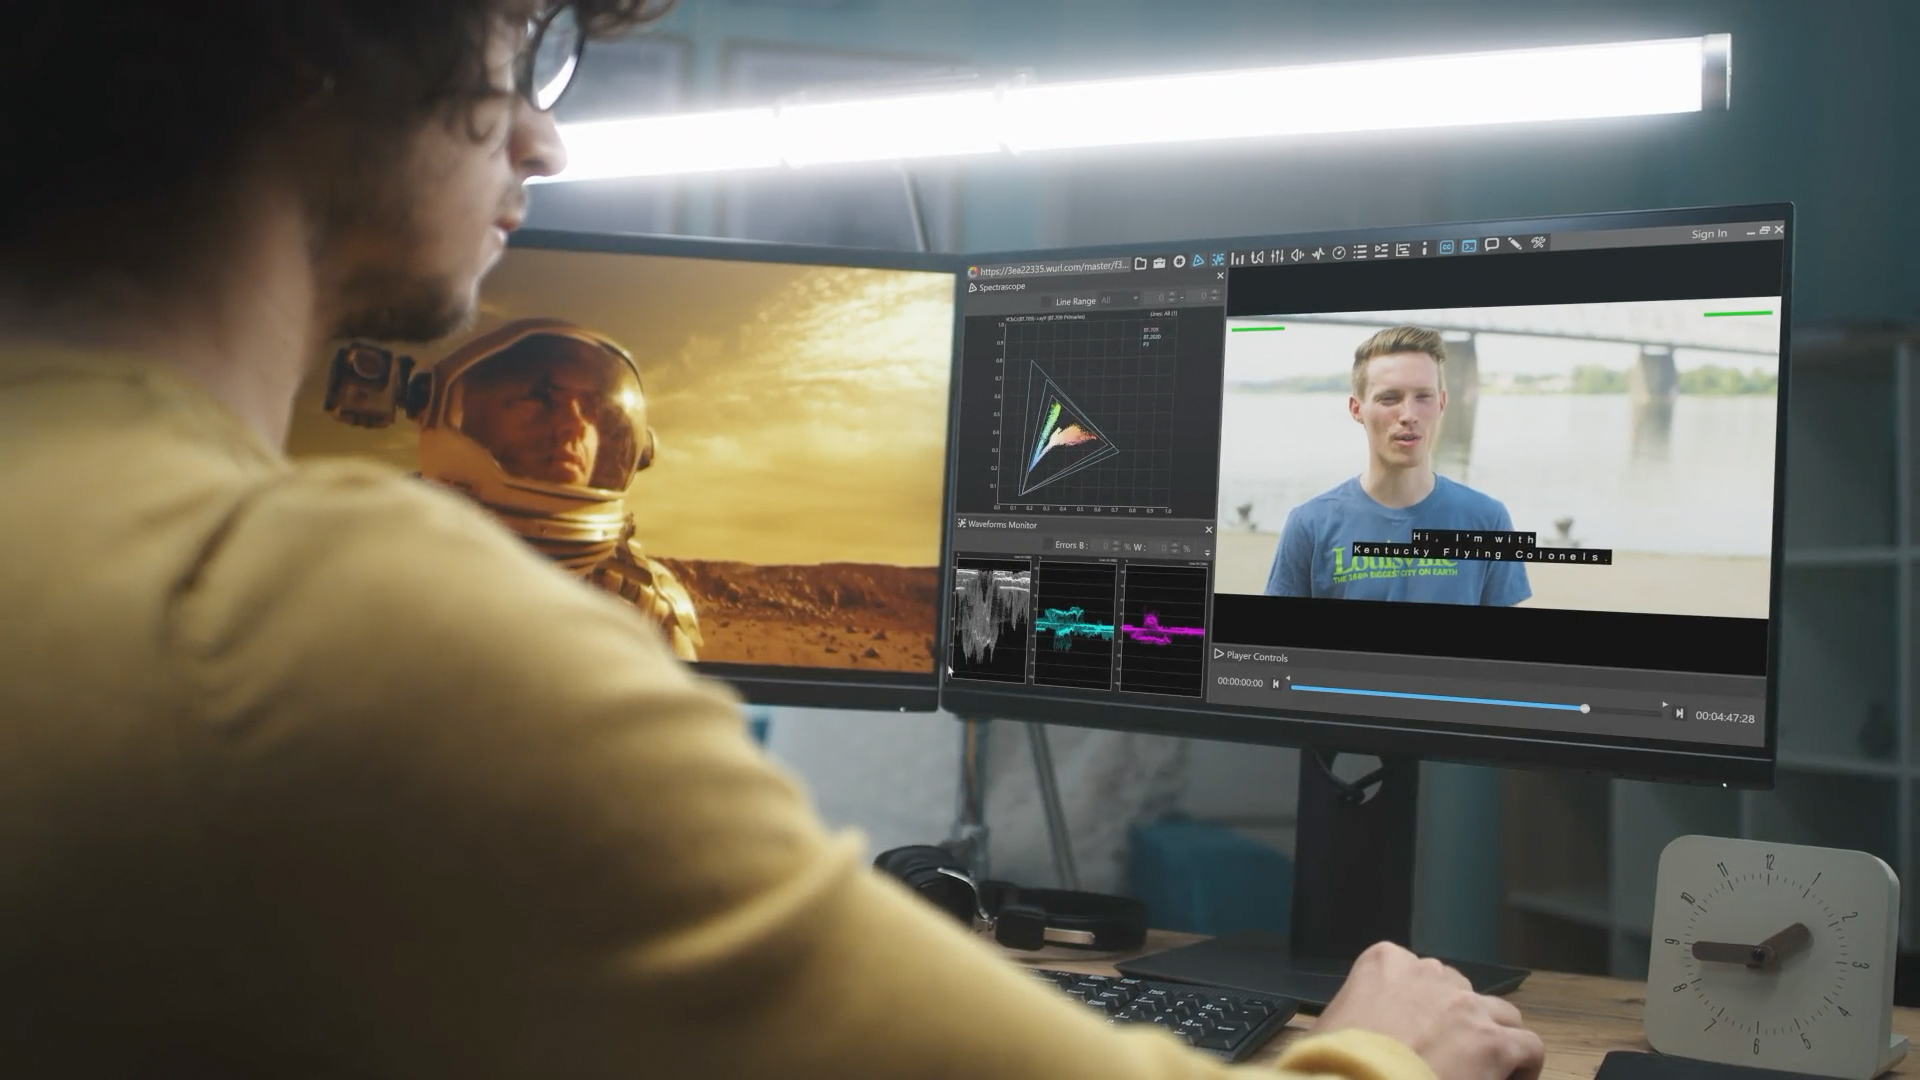Toggle the Waveforms Monitor toolbar icon

point(1217,259)
